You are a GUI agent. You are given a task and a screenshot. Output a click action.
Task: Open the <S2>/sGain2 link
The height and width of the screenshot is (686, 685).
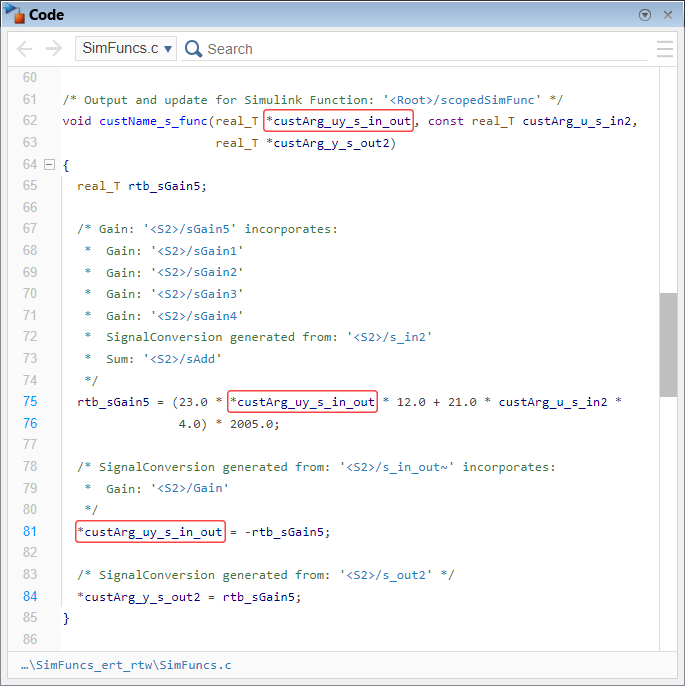coord(197,273)
